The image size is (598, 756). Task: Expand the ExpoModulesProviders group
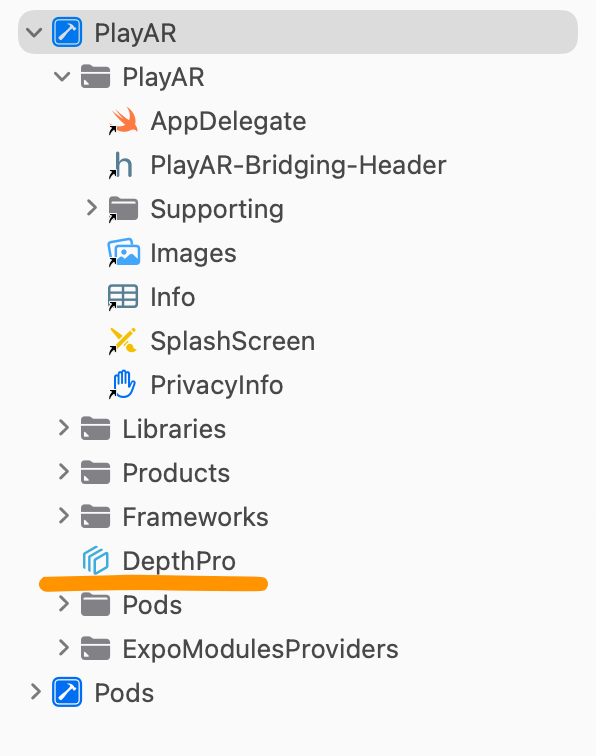pos(63,648)
